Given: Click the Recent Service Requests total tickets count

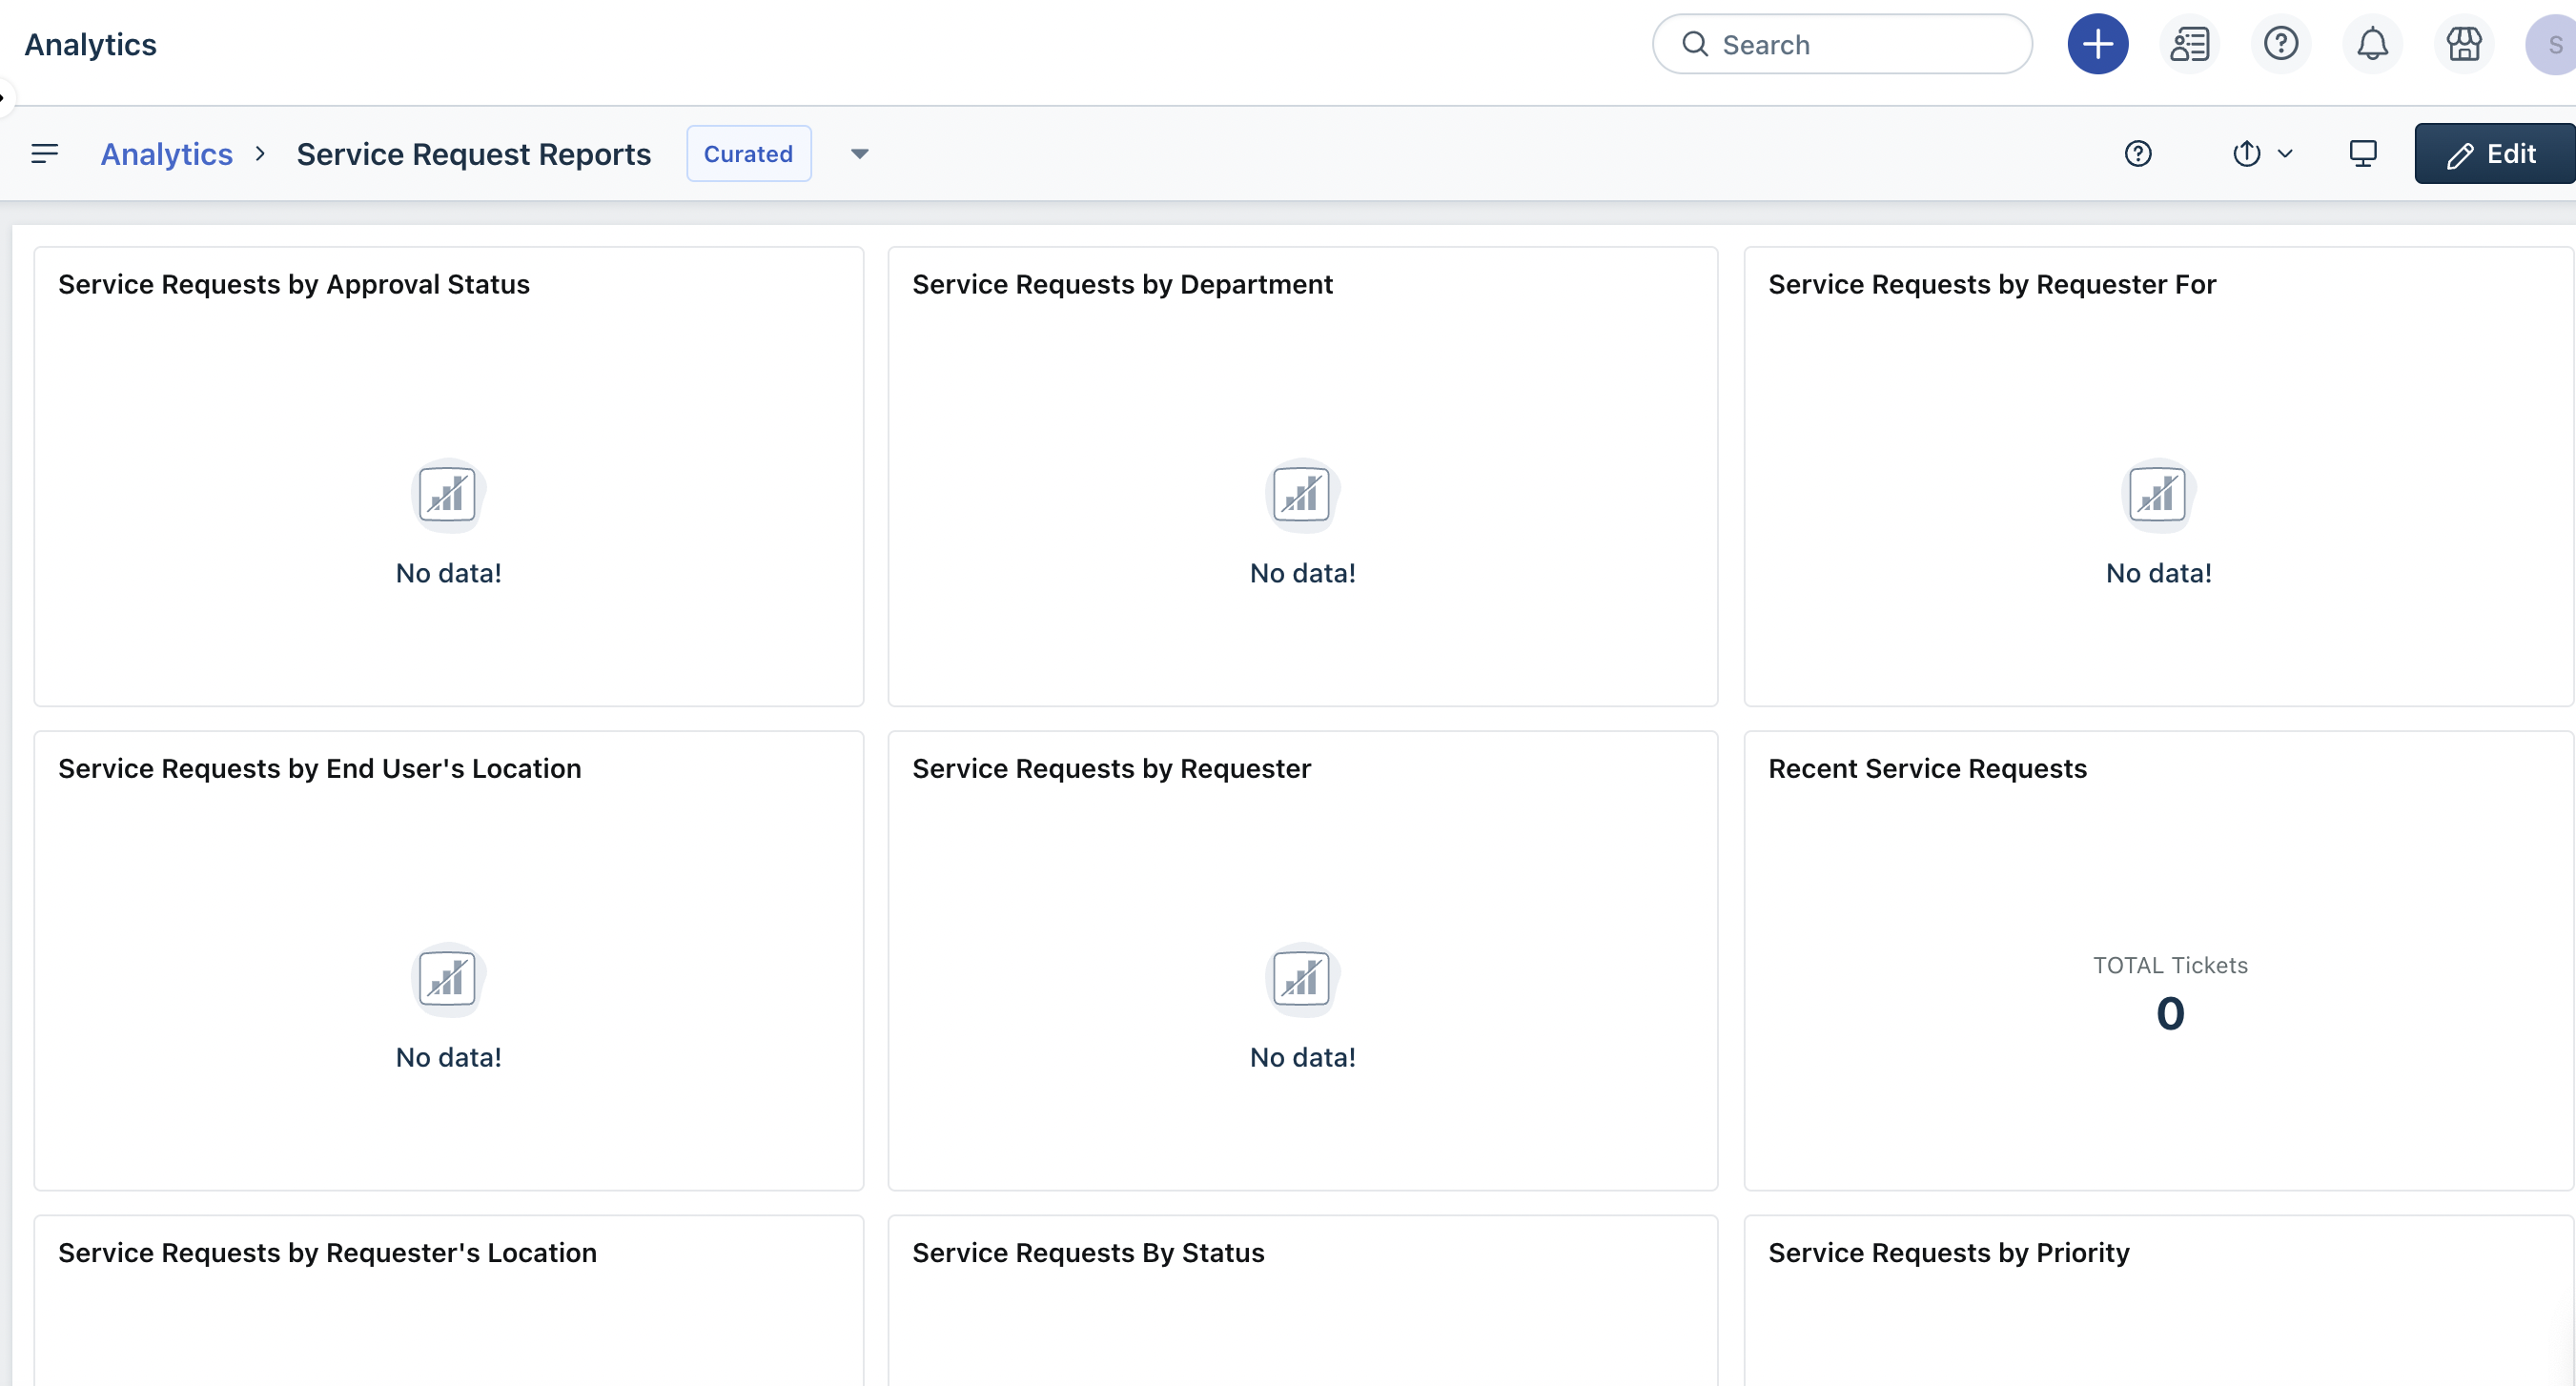Looking at the screenshot, I should [2169, 1013].
